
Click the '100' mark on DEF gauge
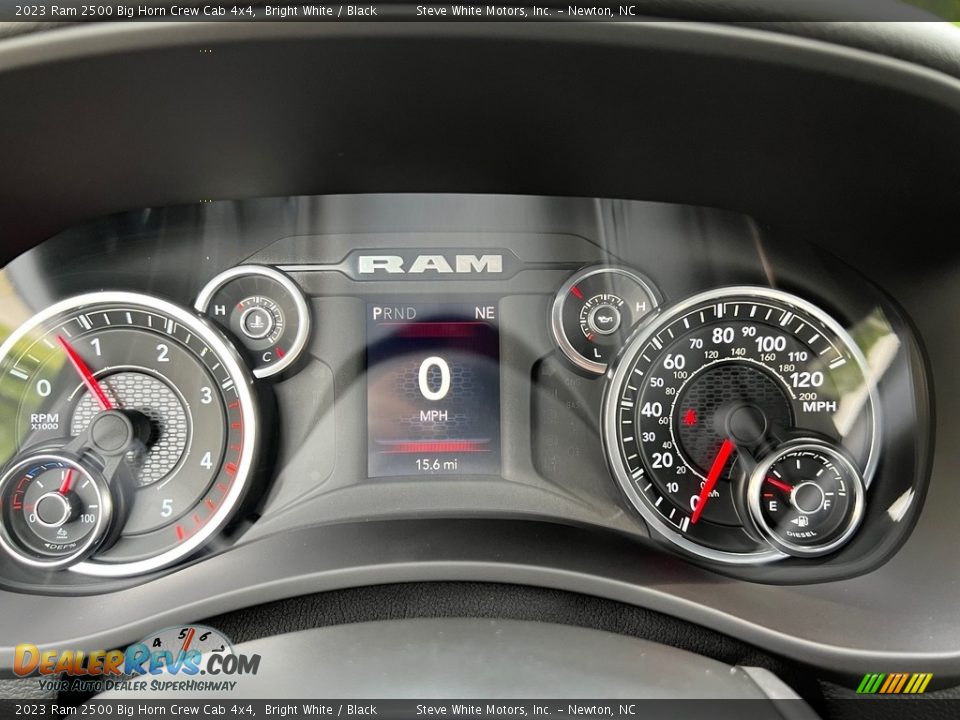point(87,519)
